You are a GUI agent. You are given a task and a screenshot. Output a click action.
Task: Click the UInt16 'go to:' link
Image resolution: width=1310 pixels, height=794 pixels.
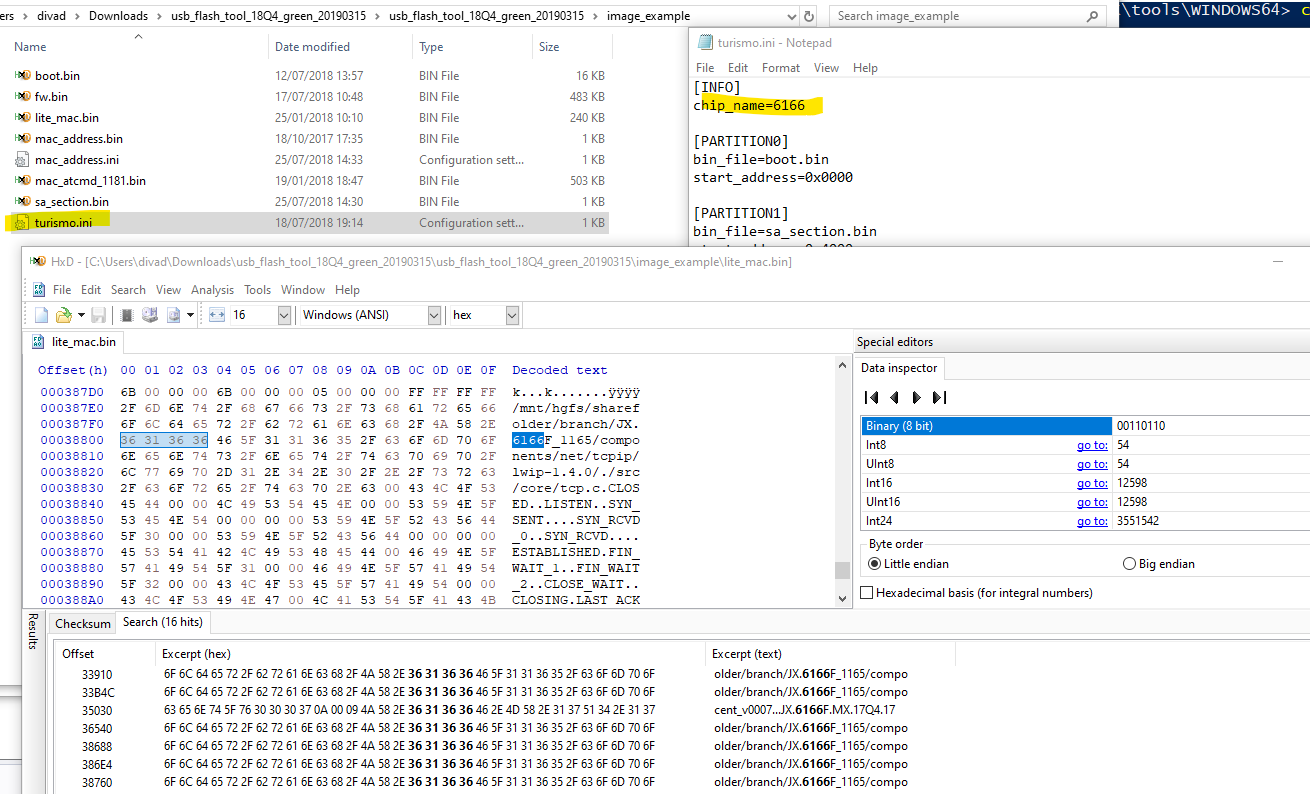(x=1092, y=502)
